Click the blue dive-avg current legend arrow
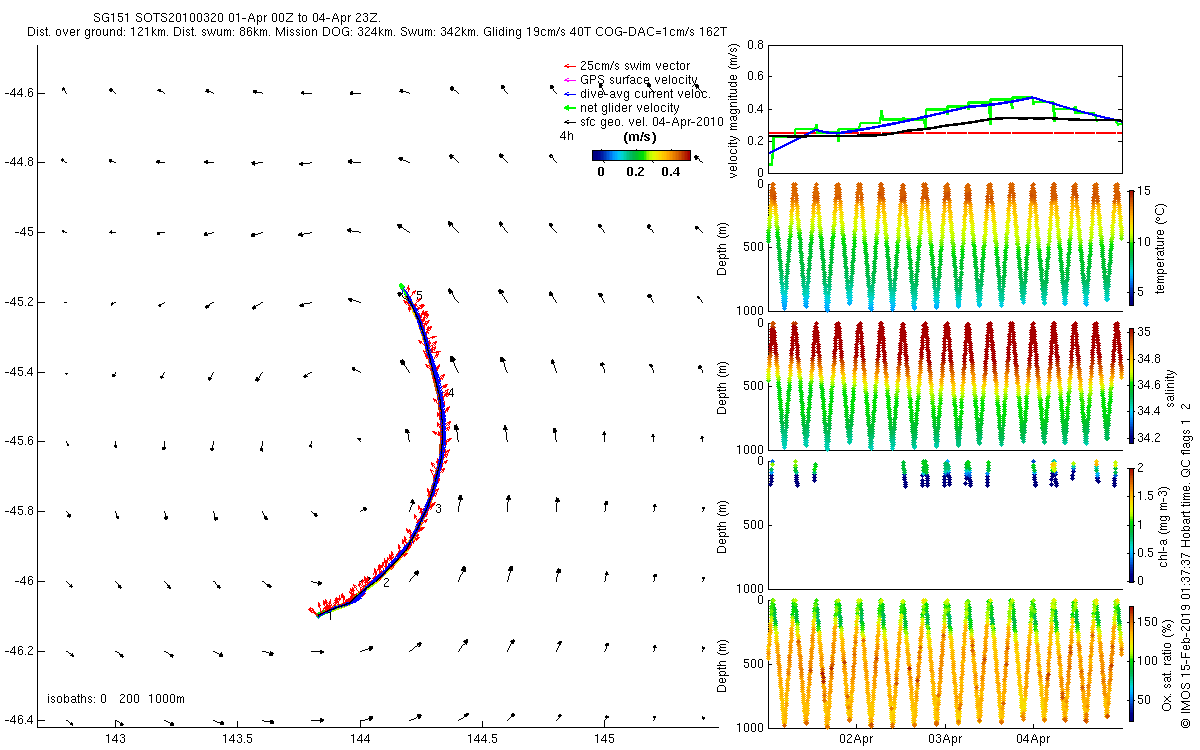 pos(569,94)
